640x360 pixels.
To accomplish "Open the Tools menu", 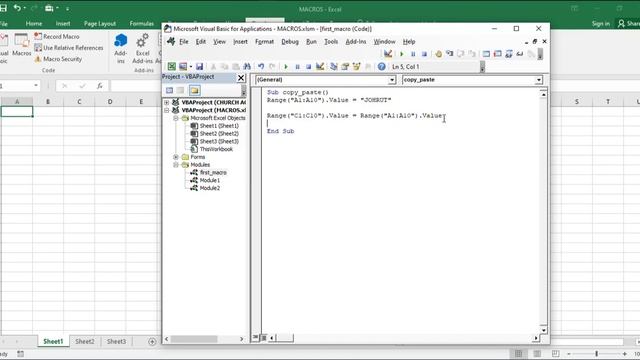I will click(x=331, y=42).
